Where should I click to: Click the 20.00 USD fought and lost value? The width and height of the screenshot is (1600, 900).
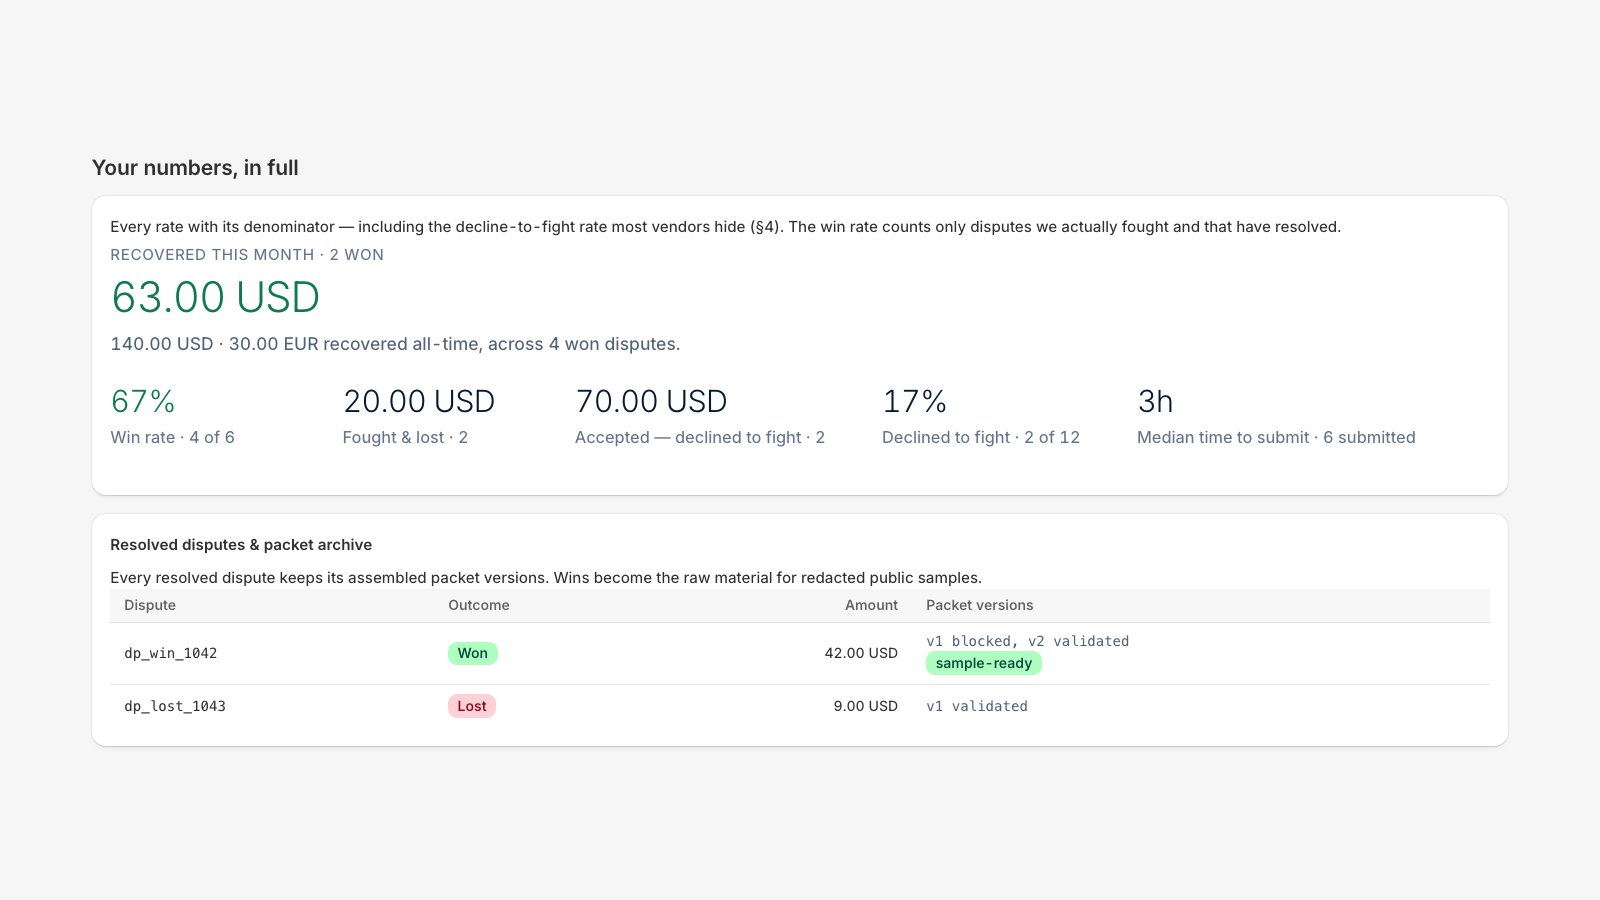tap(419, 402)
